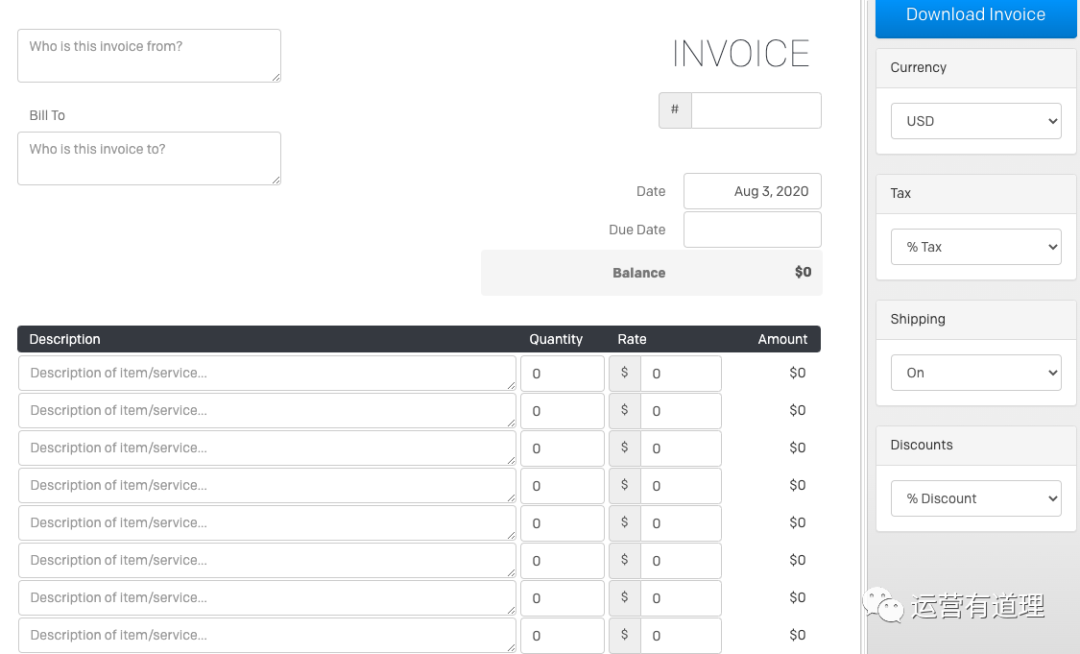Click the invoice number field next to #
This screenshot has width=1080, height=654.
756,111
